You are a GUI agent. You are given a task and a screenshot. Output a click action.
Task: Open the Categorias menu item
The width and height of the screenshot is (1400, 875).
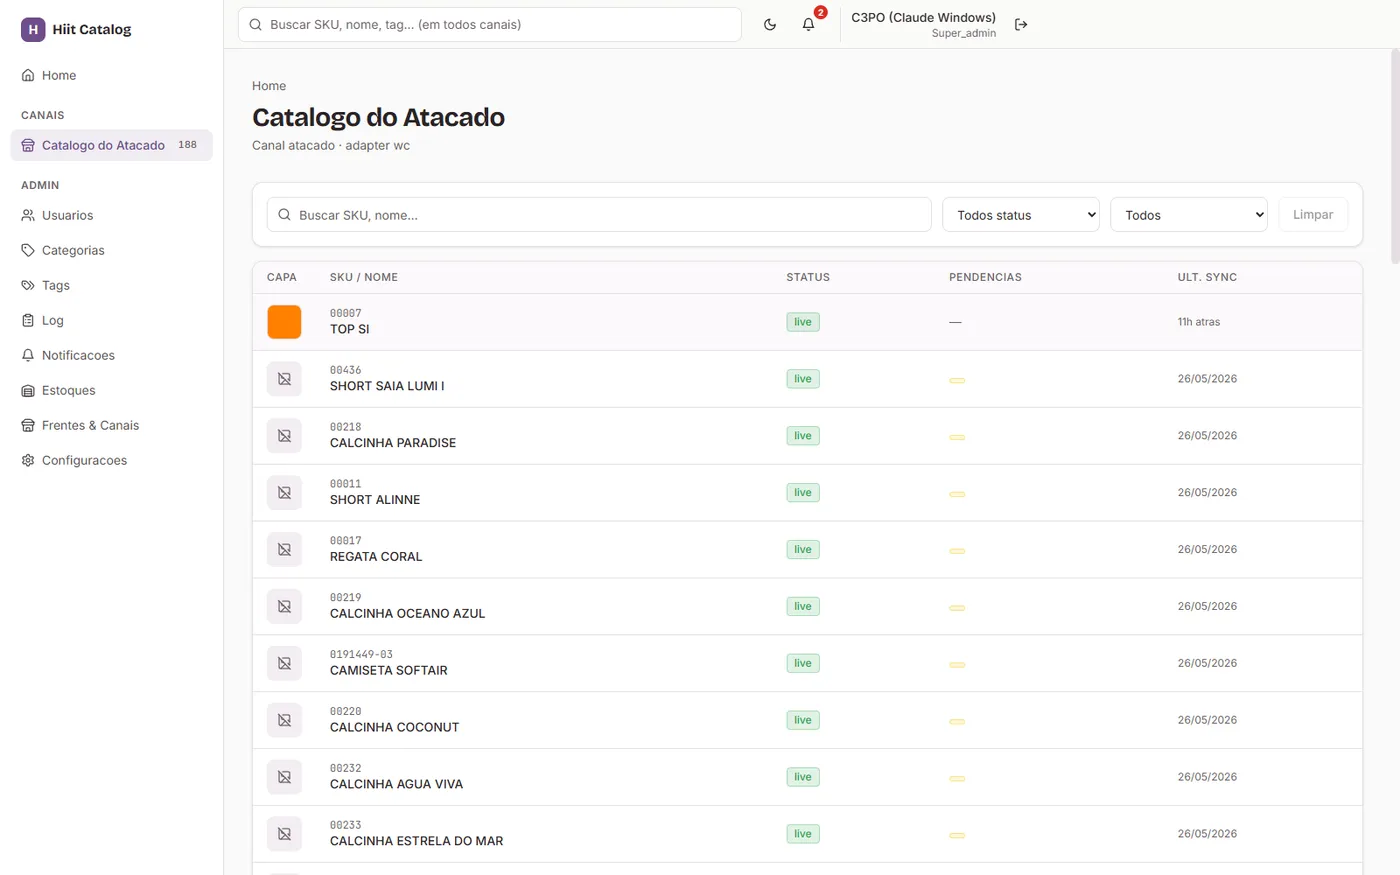point(111,250)
